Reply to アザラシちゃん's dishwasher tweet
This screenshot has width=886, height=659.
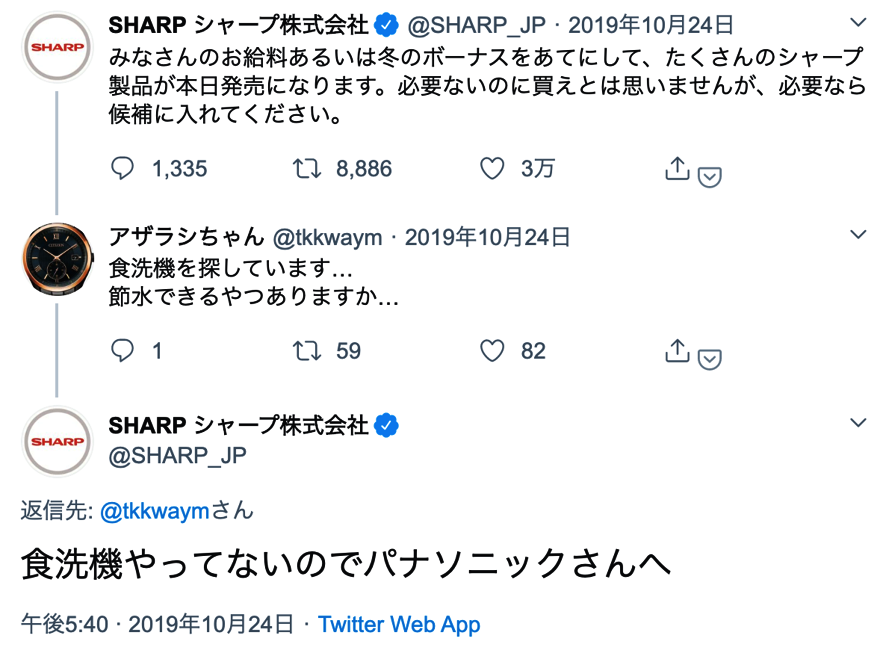point(122,351)
